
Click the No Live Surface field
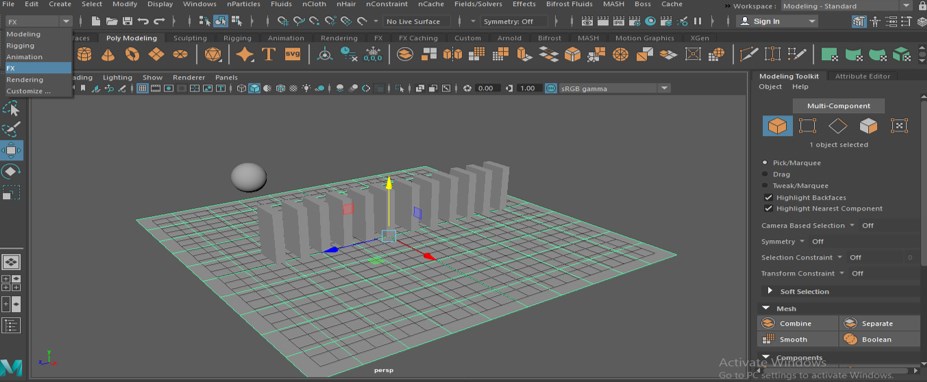[x=416, y=21]
